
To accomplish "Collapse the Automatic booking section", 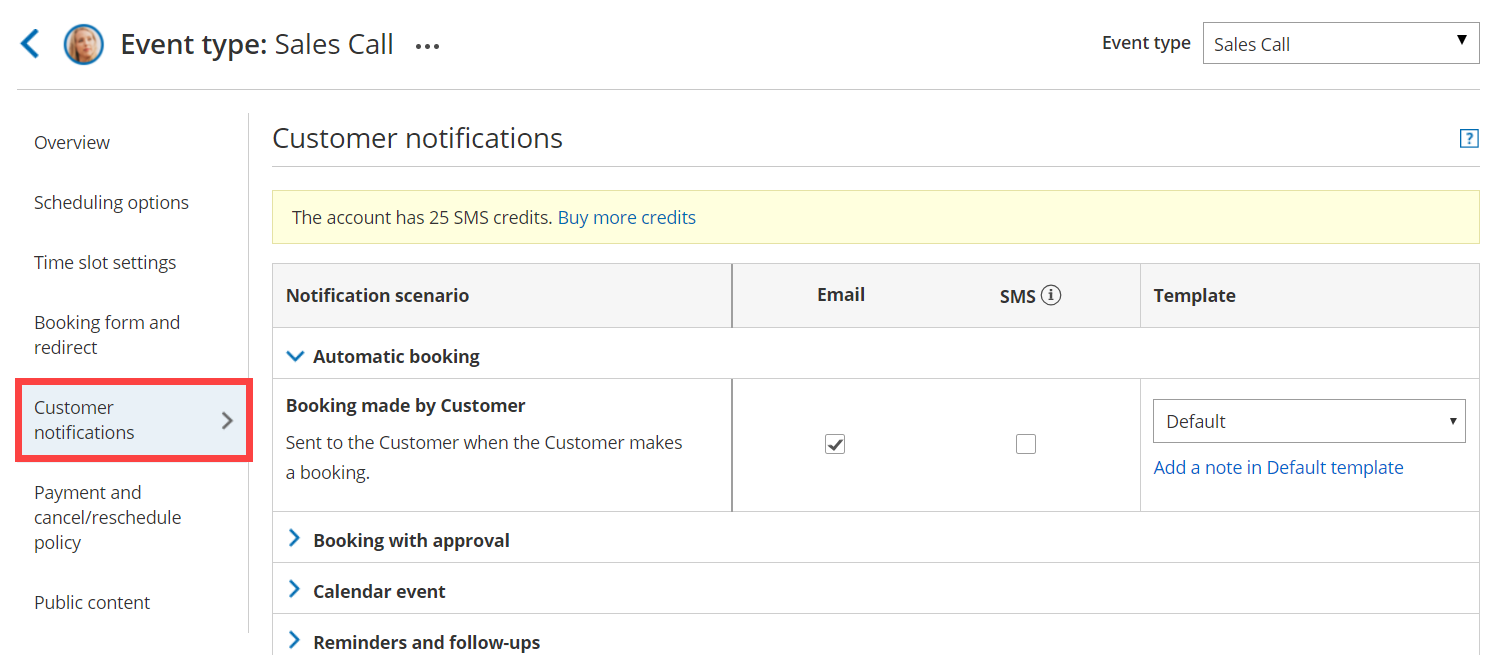I will (x=295, y=356).
